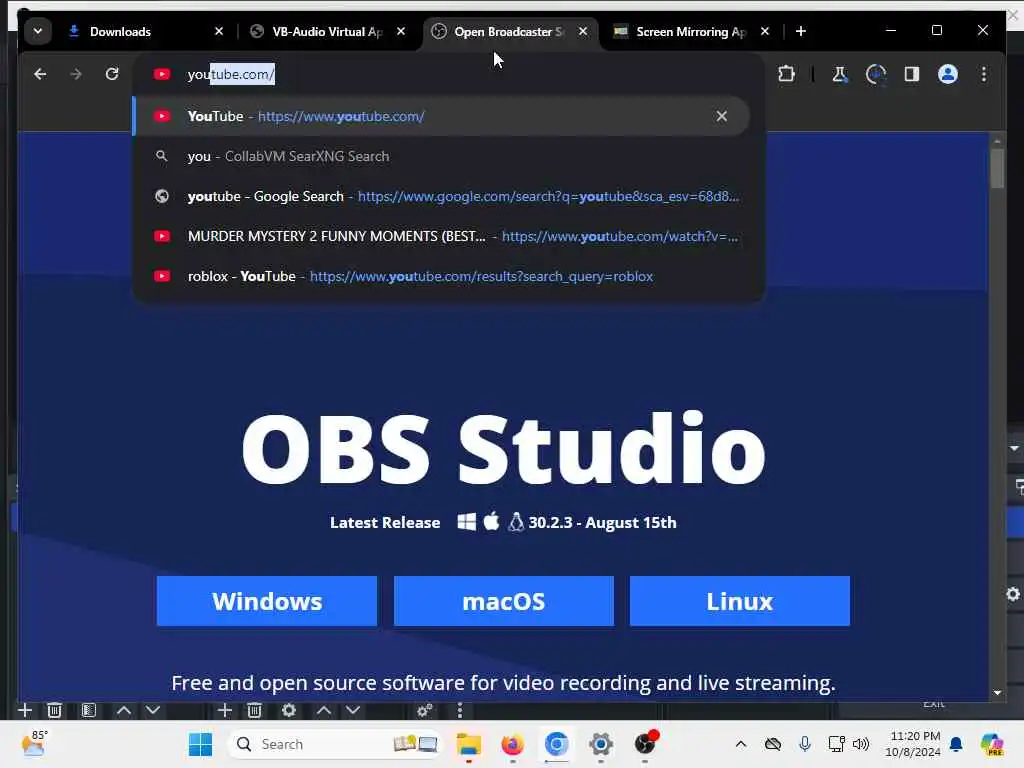Image resolution: width=1024 pixels, height=768 pixels.
Task: Choose the 'roblox - YouTube' suggestion
Action: 441,276
